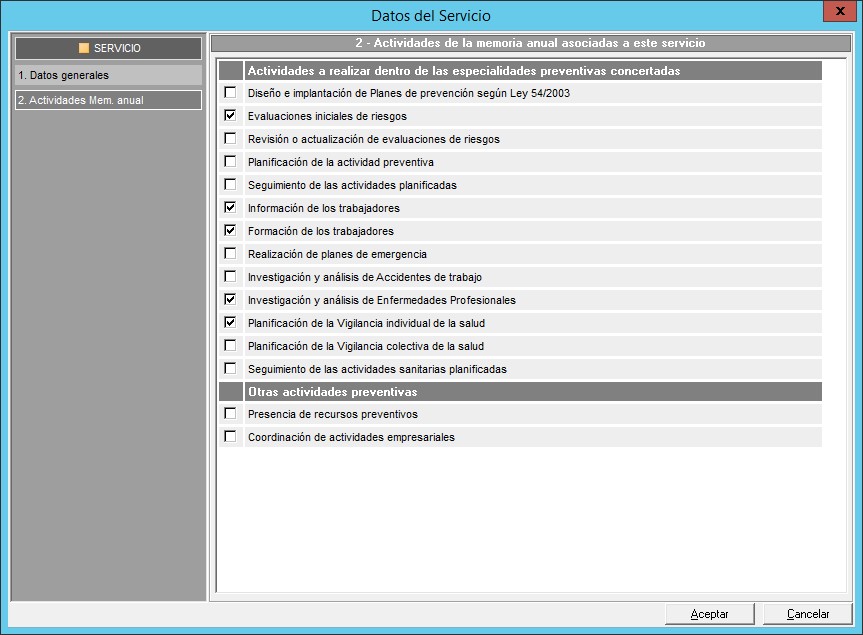The width and height of the screenshot is (863, 635).
Task: Check Diseño e implantación de Planes checkbox
Action: click(231, 93)
